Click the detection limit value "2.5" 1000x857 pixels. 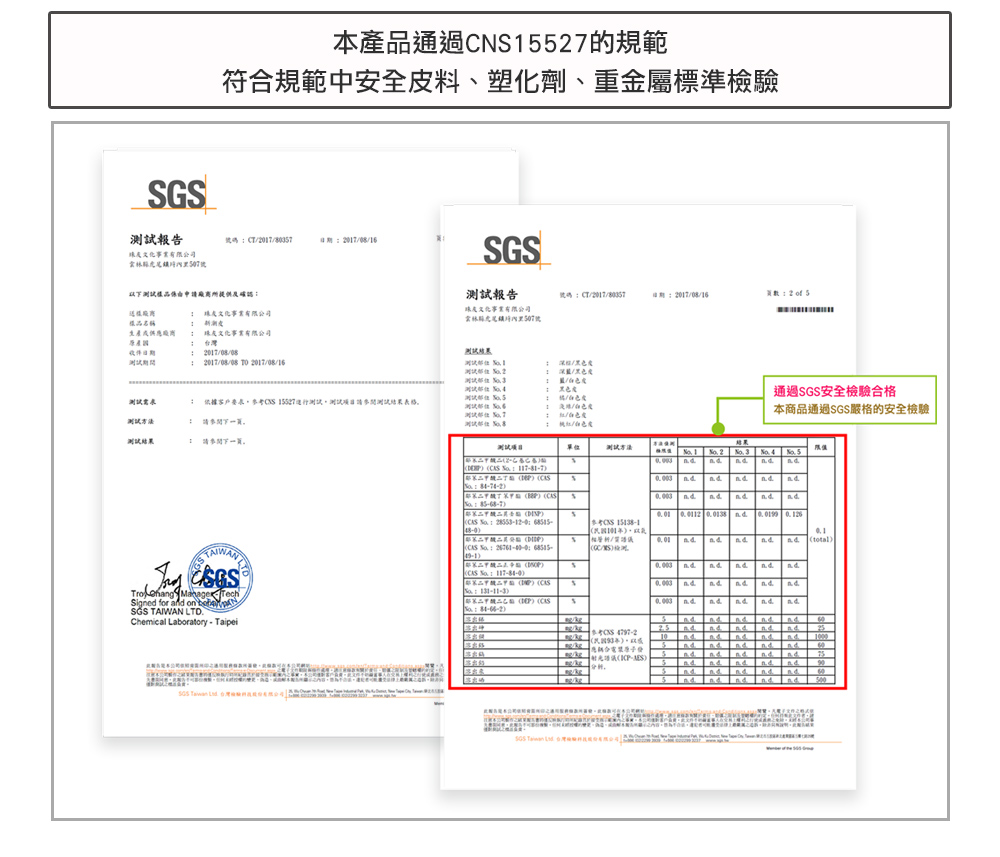pos(664,628)
